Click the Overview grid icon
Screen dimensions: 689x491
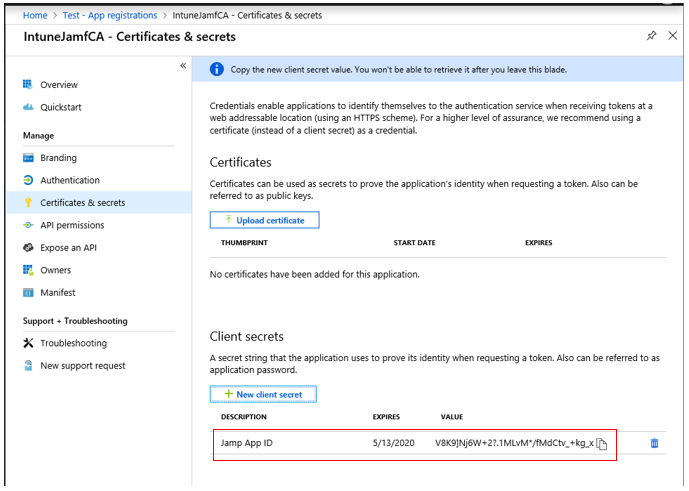point(28,84)
